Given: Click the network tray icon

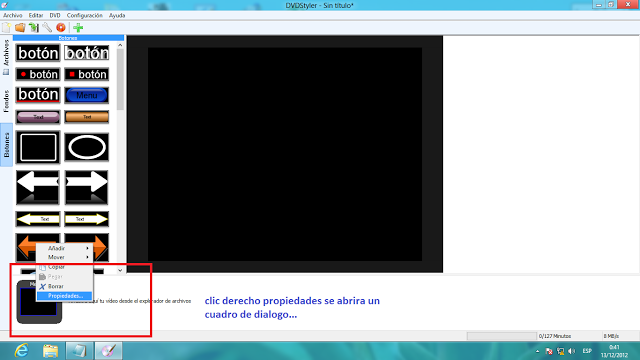Looking at the screenshot, I should 560,351.
